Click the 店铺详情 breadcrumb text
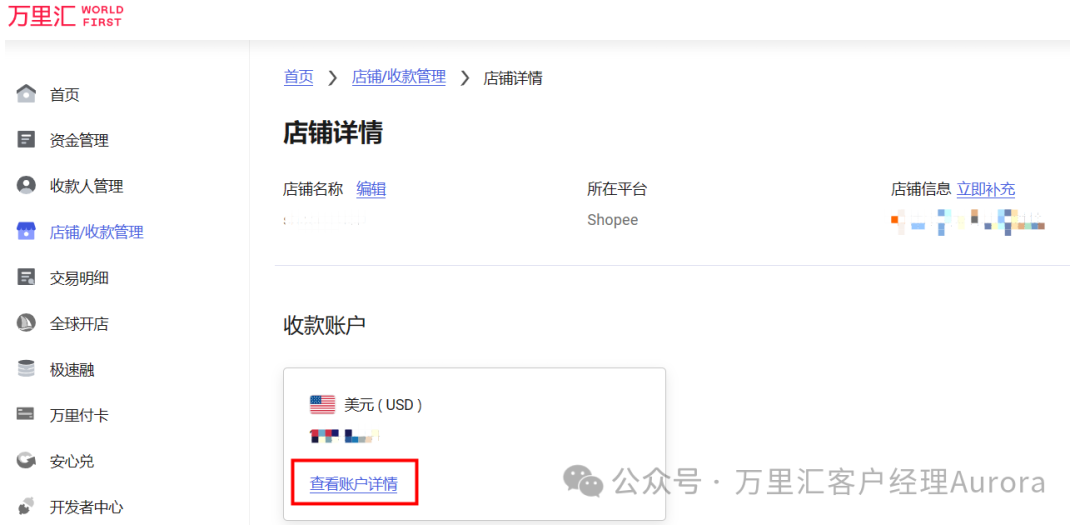The height and width of the screenshot is (525, 1080). tap(513, 78)
